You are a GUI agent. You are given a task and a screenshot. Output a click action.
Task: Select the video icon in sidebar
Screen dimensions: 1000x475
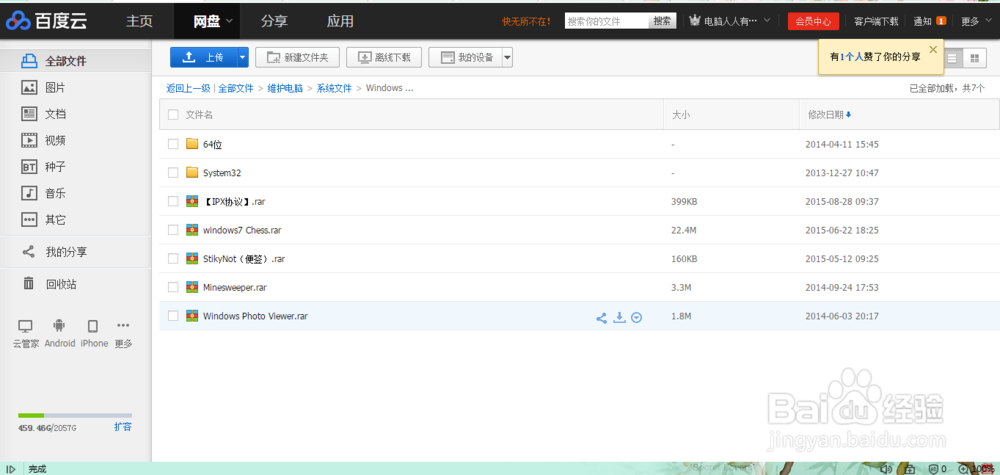(x=29, y=140)
